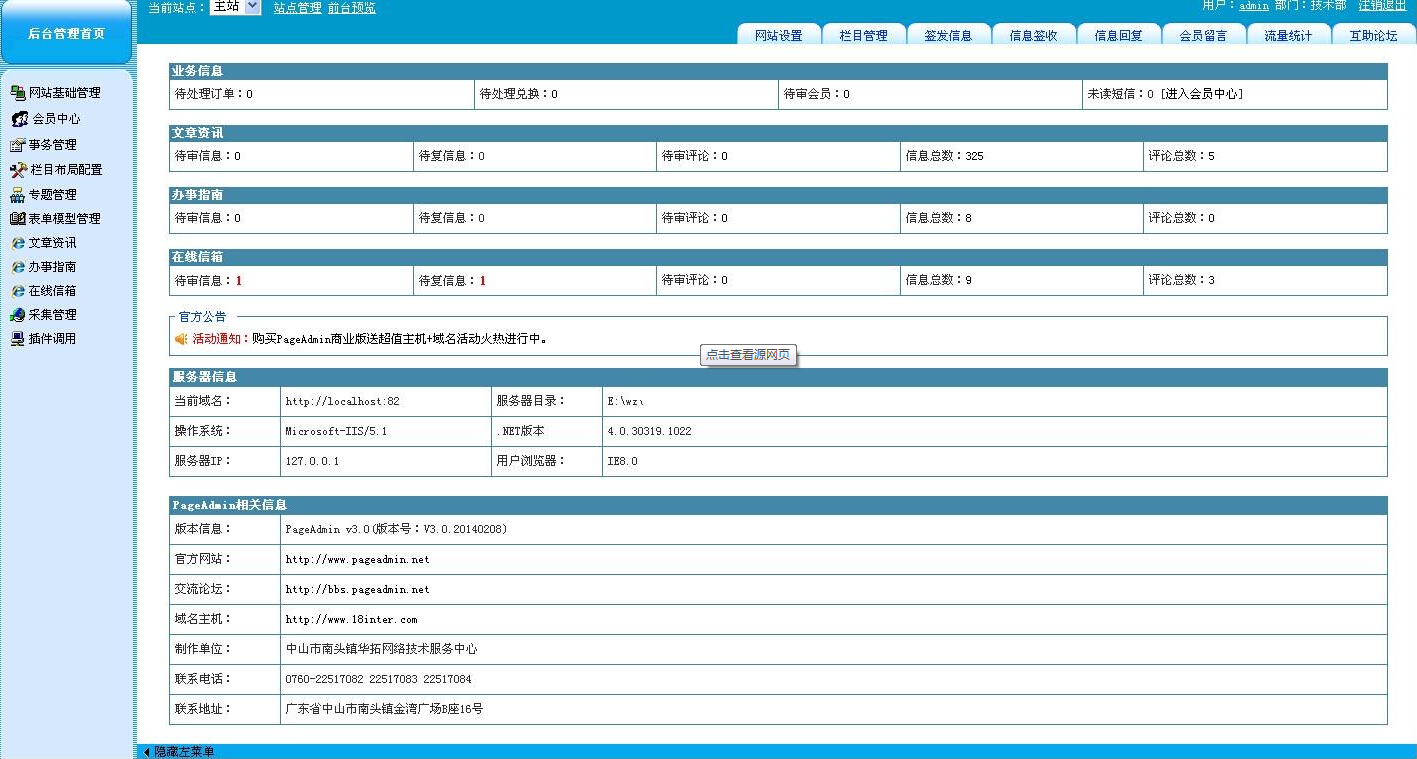Open the 当前站点 主站 dropdown

[x=236, y=7]
